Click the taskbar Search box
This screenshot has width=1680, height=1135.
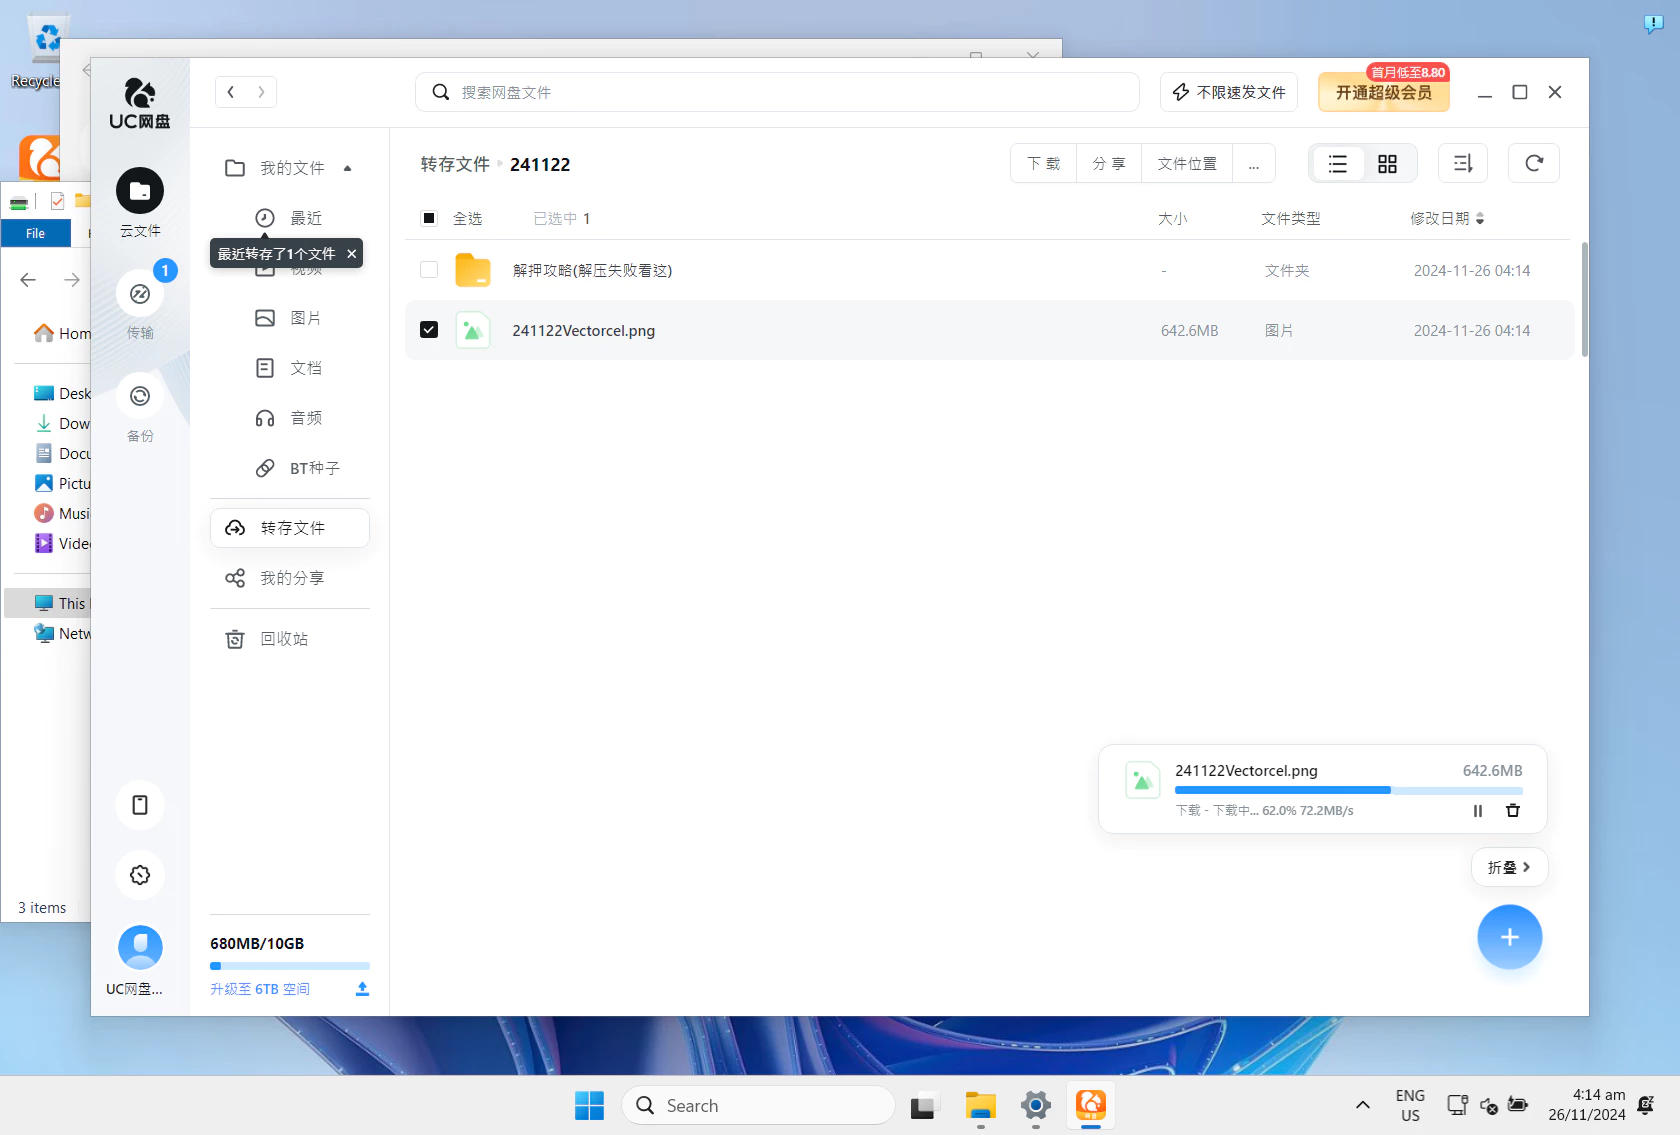(x=758, y=1106)
